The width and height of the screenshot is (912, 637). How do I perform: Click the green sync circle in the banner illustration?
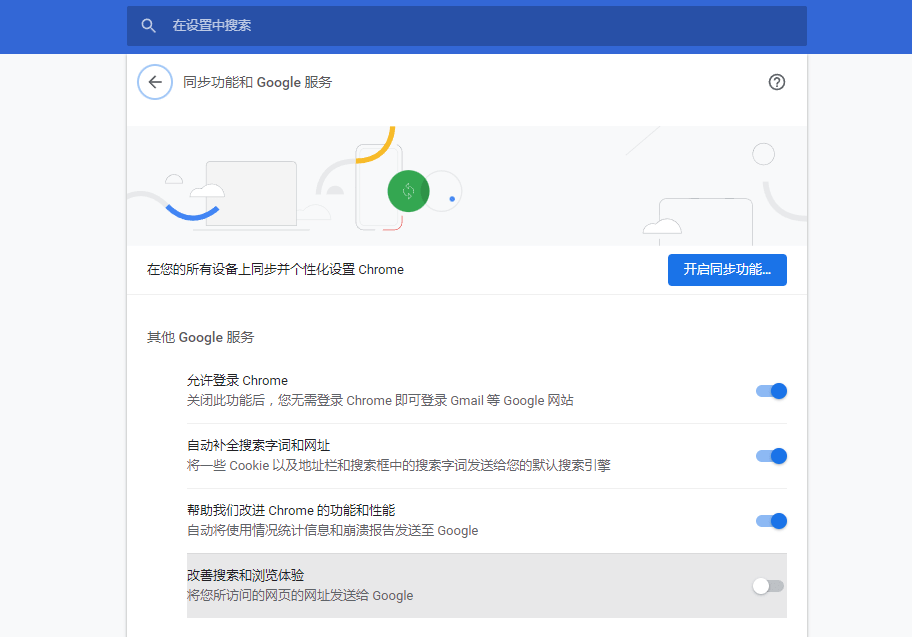point(408,191)
